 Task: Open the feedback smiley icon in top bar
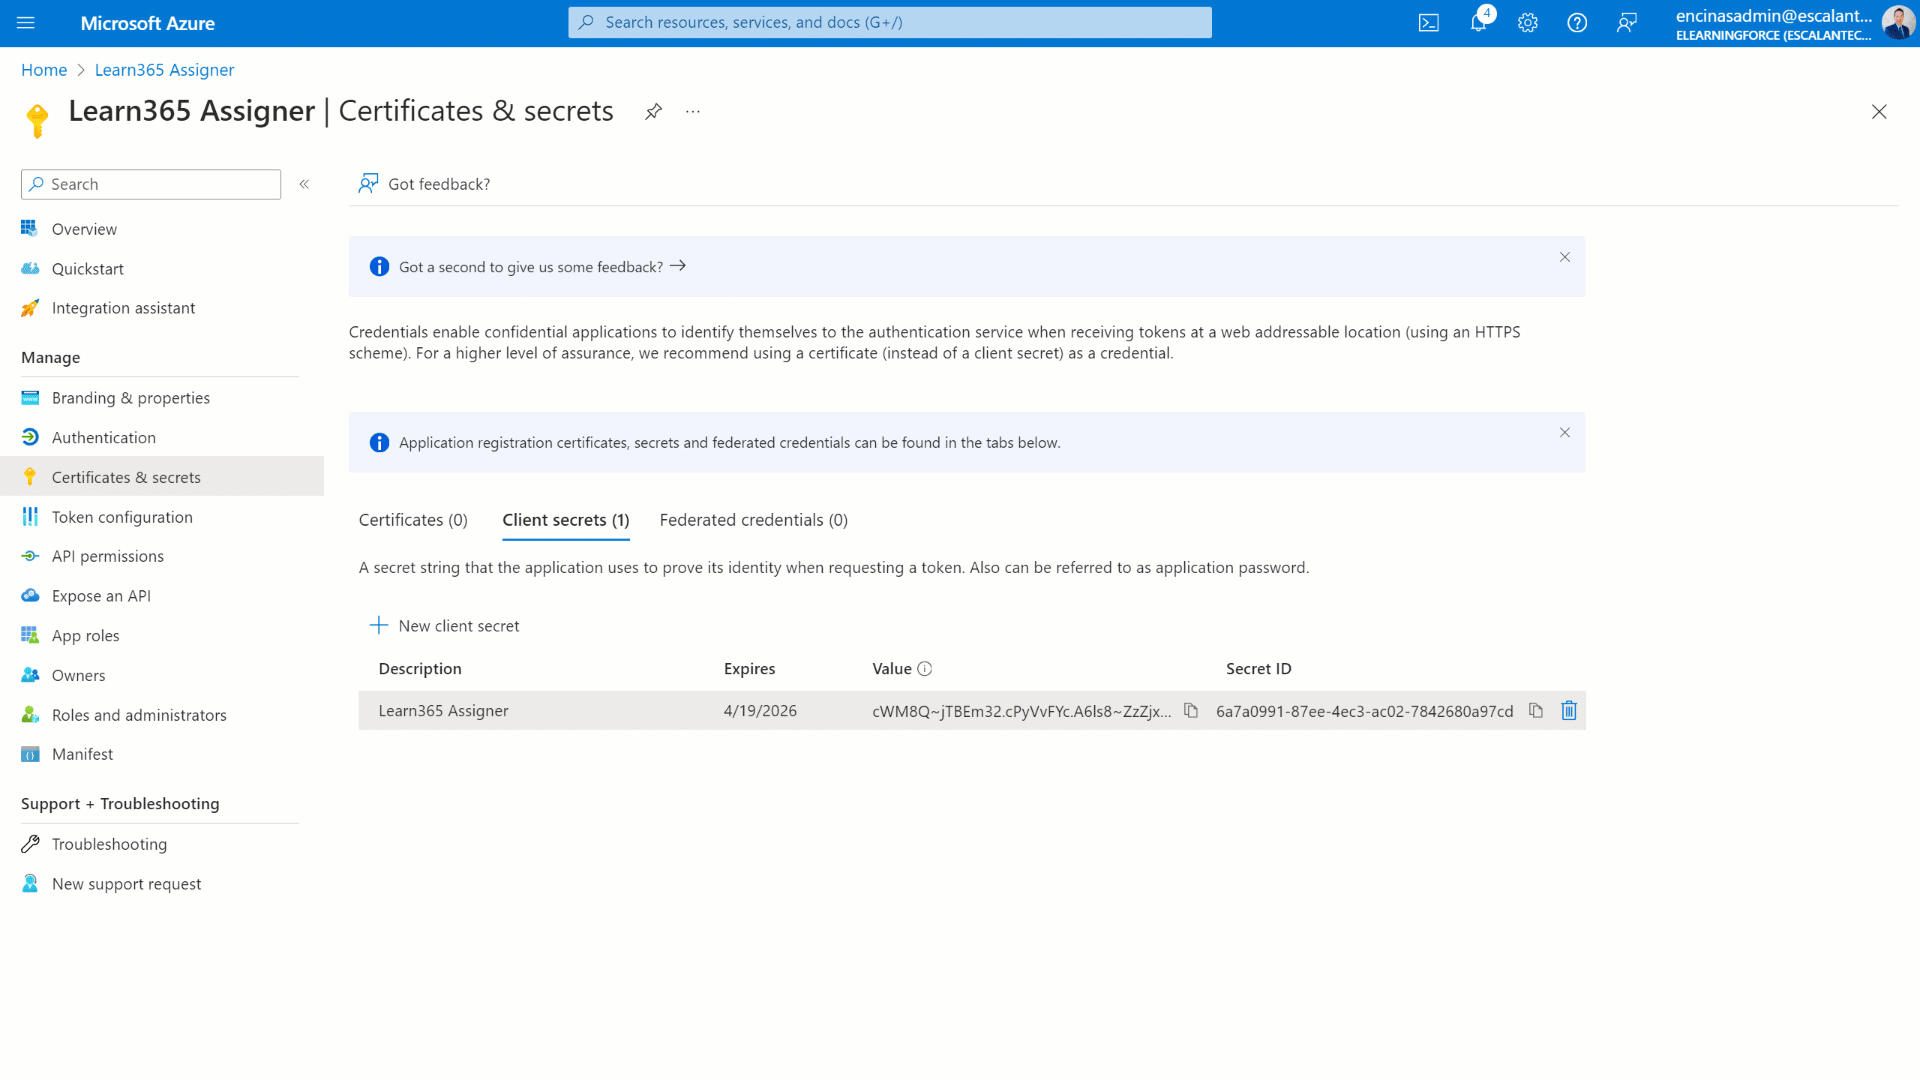[1627, 22]
